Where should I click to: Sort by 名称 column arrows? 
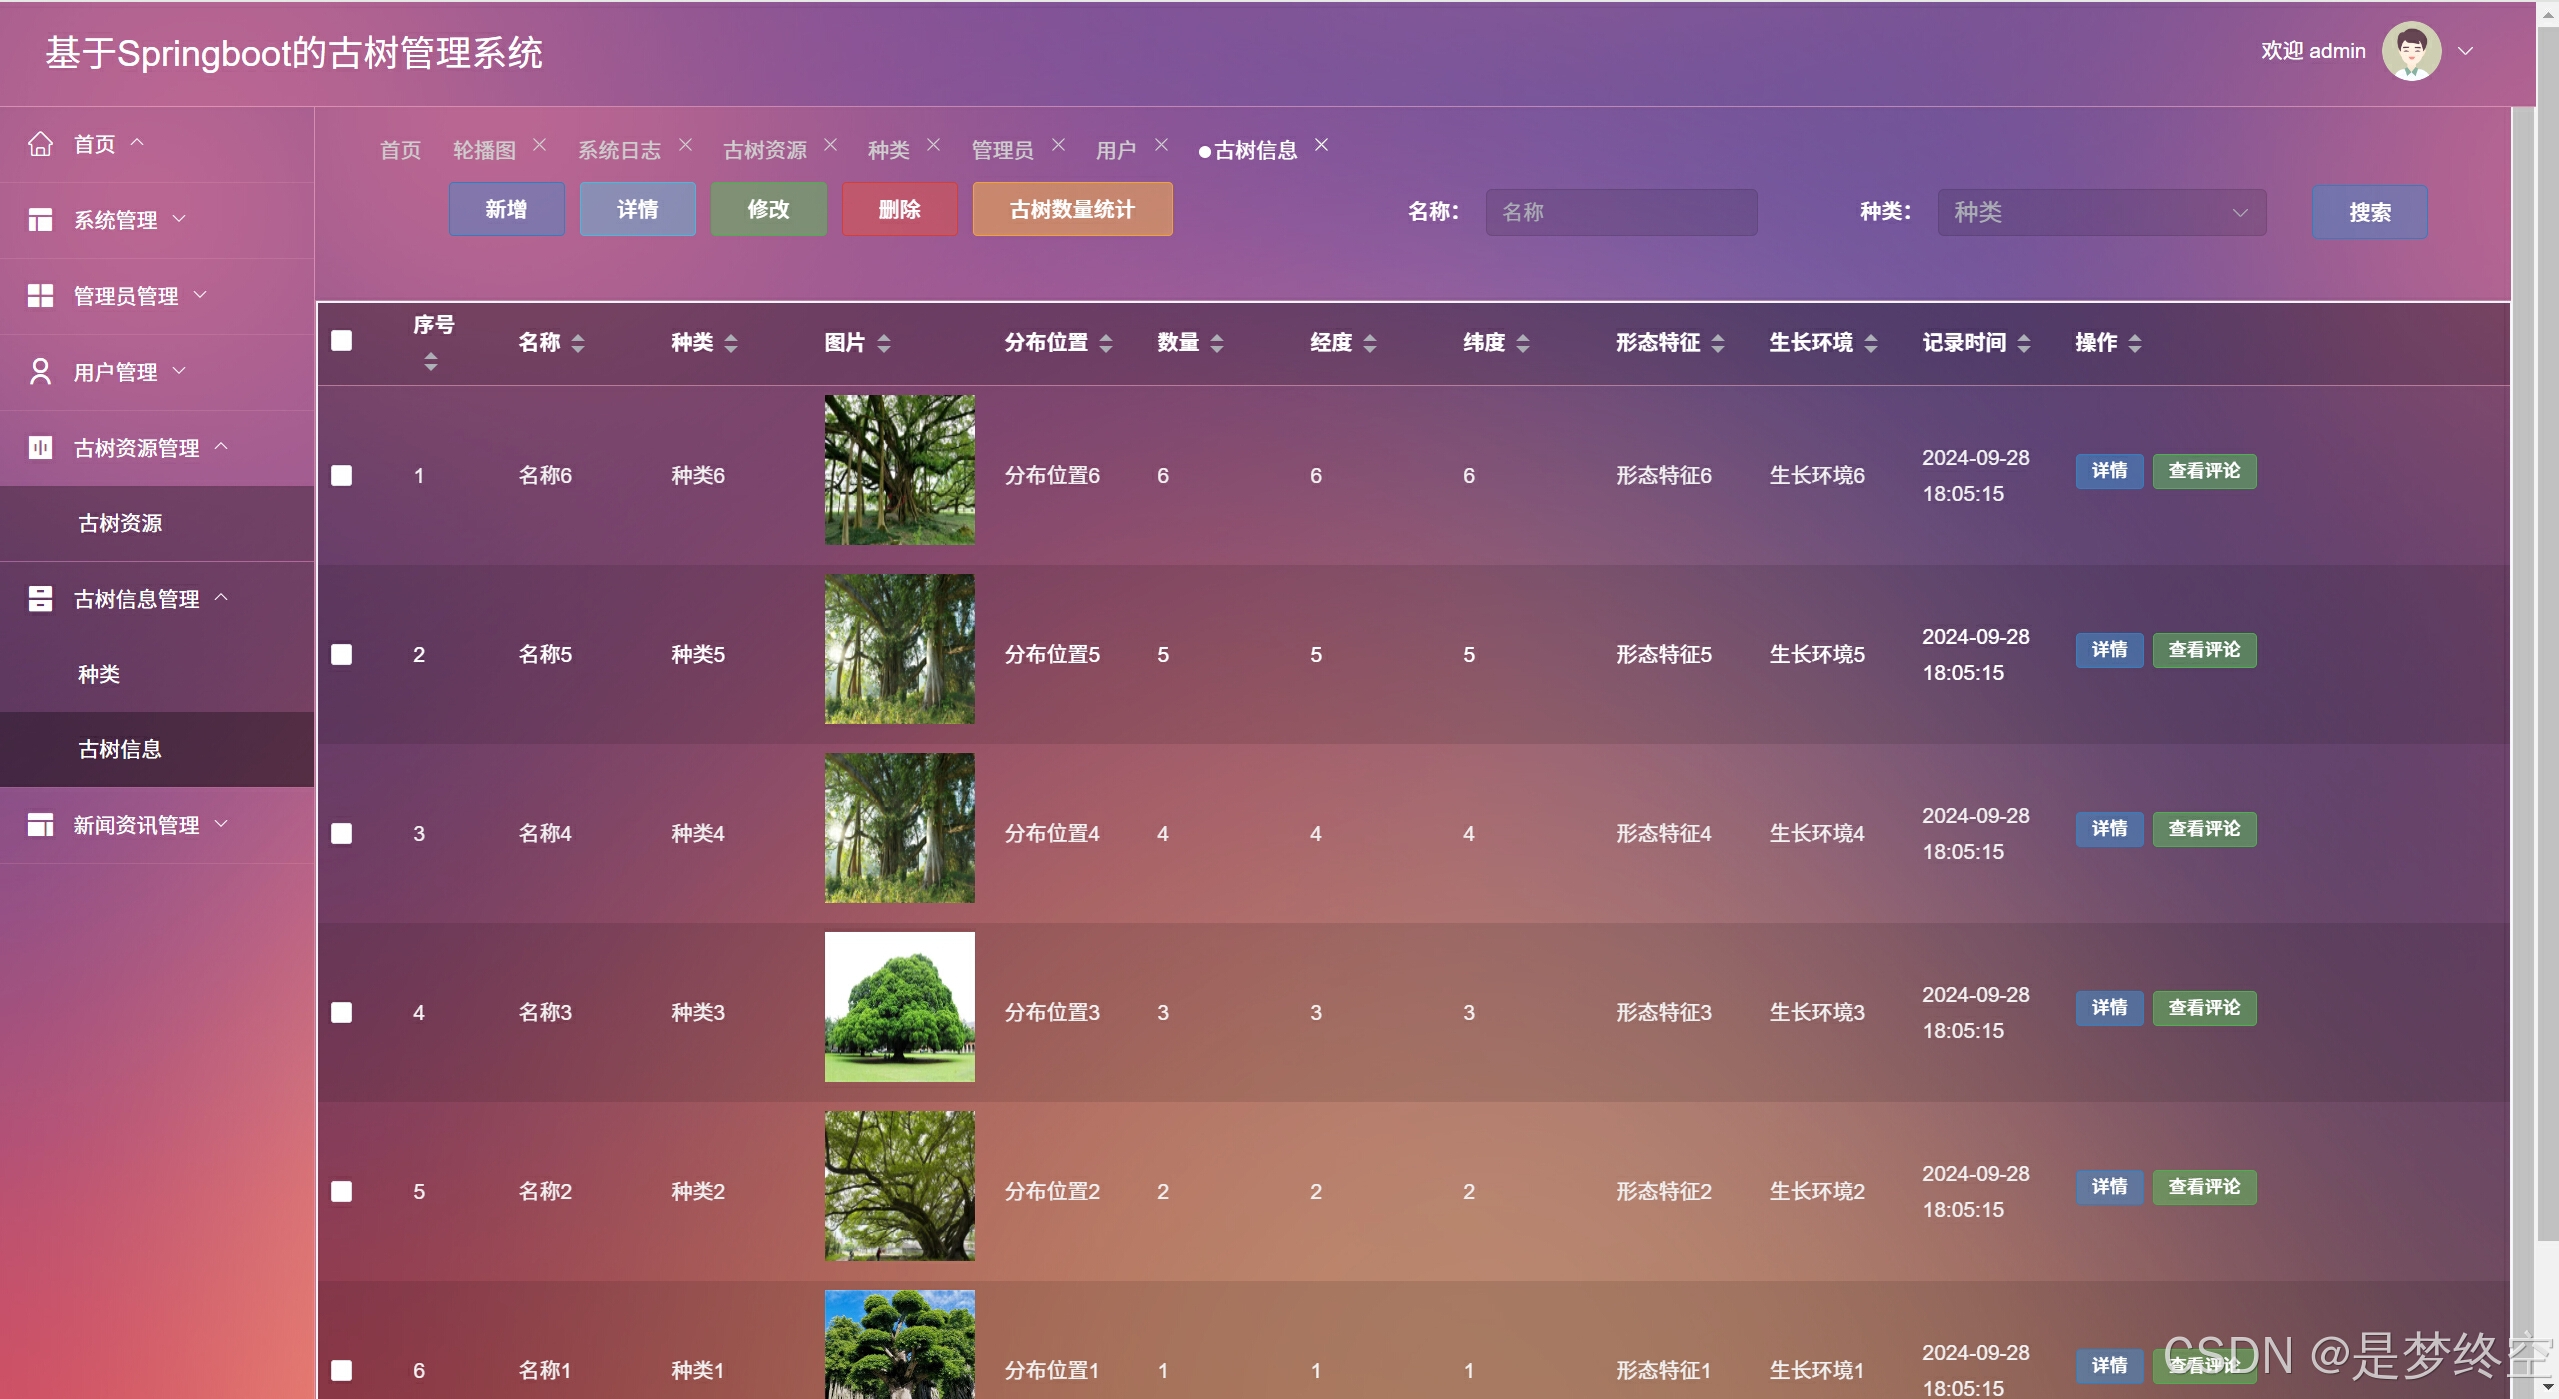coord(577,343)
